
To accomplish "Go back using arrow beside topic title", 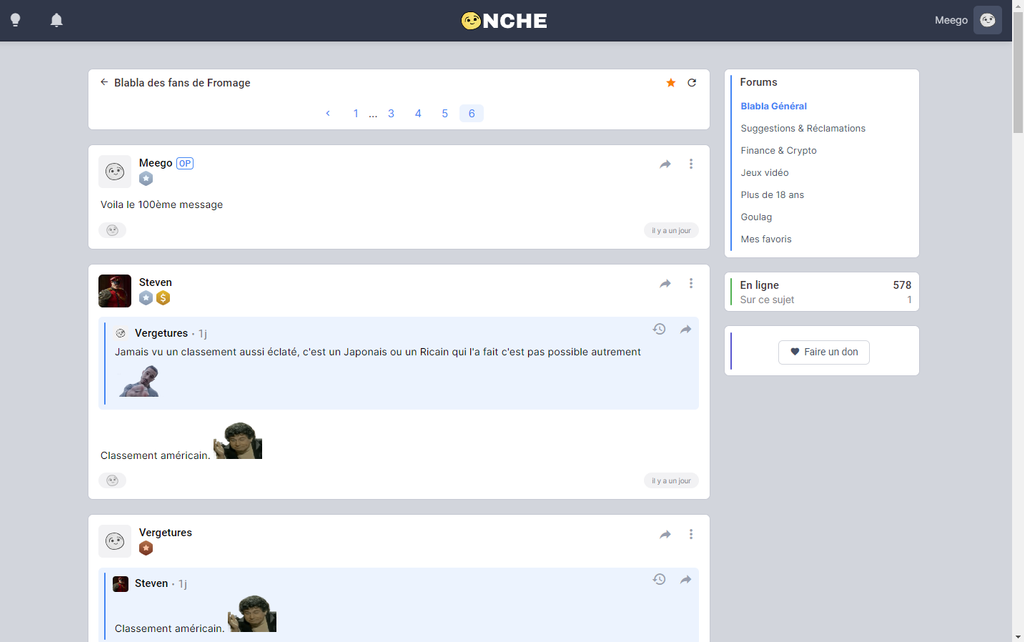I will (x=104, y=83).
